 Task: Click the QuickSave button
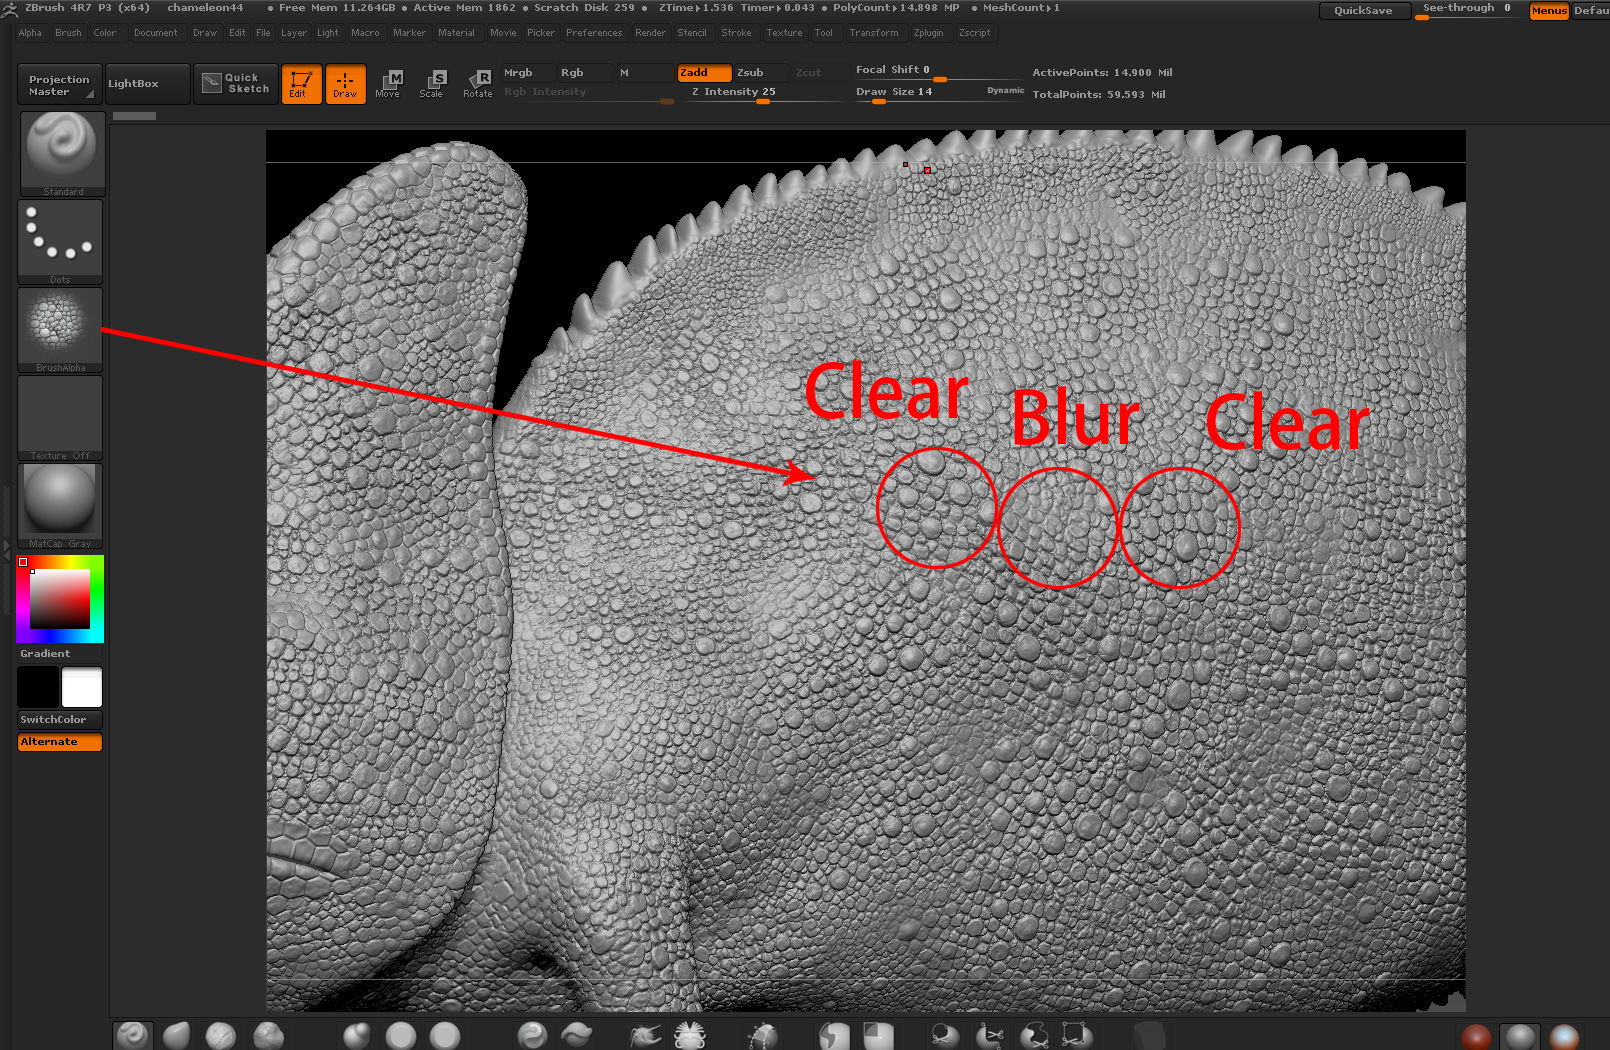1364,10
